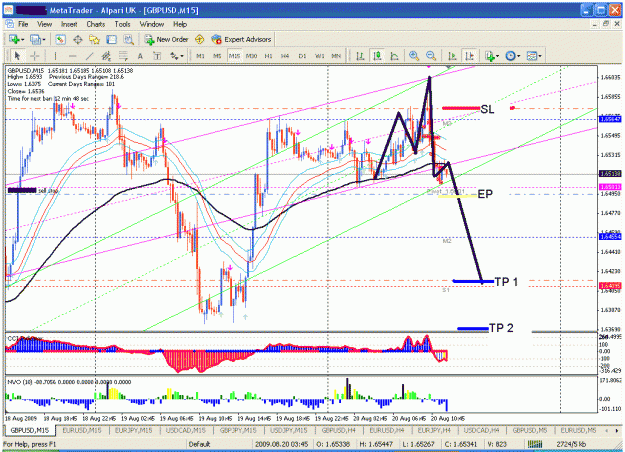
Task: Open the Tools menu
Action: [x=122, y=24]
